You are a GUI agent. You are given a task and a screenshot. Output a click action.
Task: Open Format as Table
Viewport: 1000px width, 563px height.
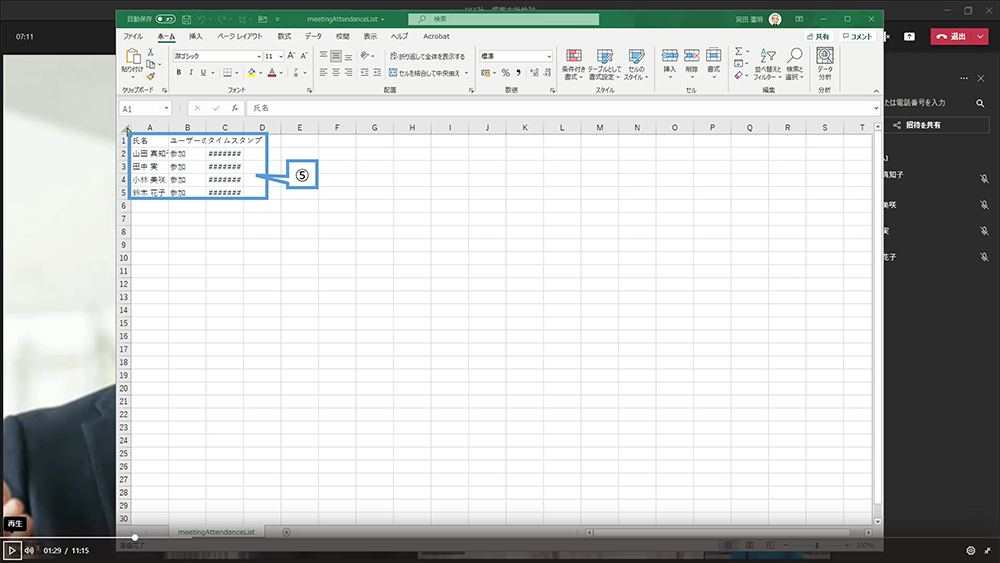(605, 64)
